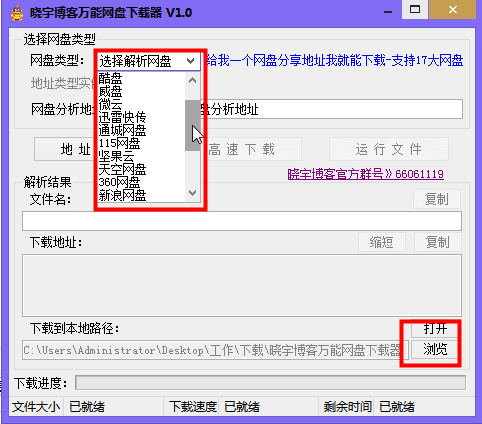482x424 pixels.
Task: Click the 网盘分析地址 input field
Action: tap(332, 109)
